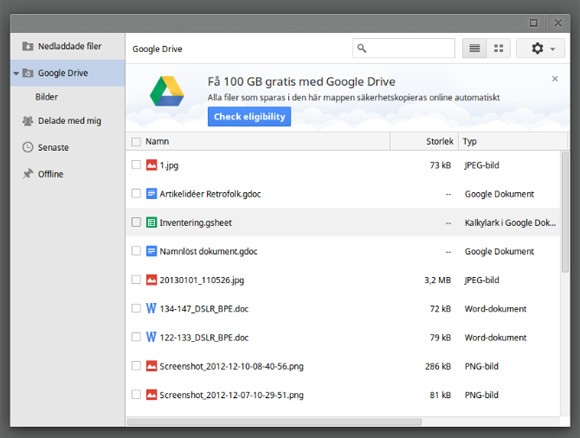
Task: Click the 286 kB size value
Action: (x=438, y=366)
